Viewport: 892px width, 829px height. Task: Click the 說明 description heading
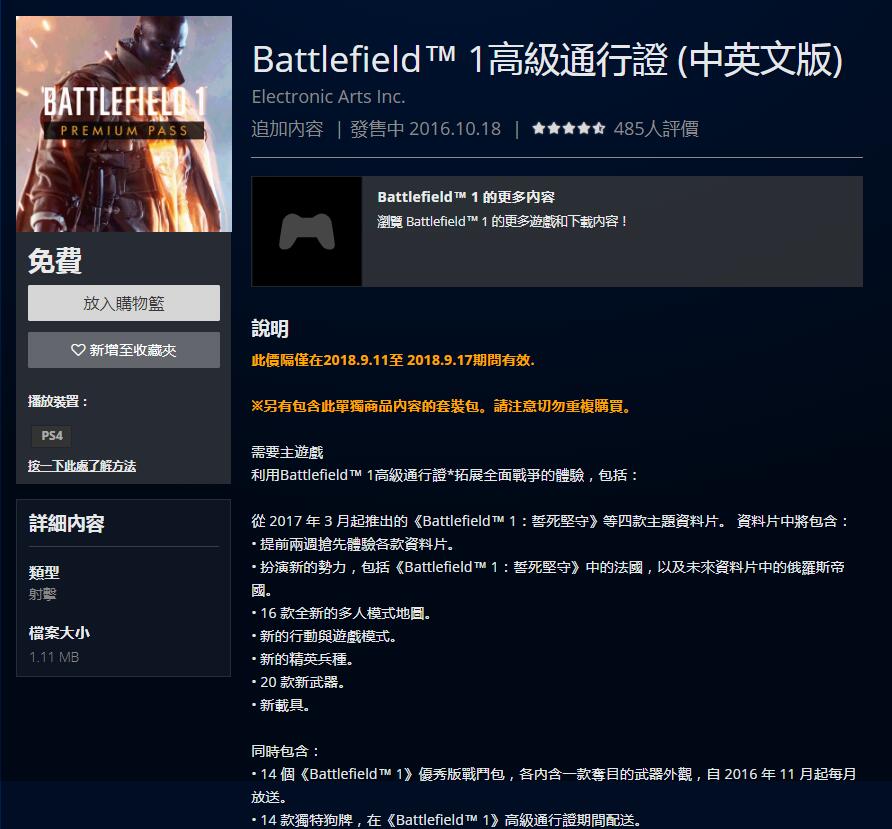[x=270, y=329]
